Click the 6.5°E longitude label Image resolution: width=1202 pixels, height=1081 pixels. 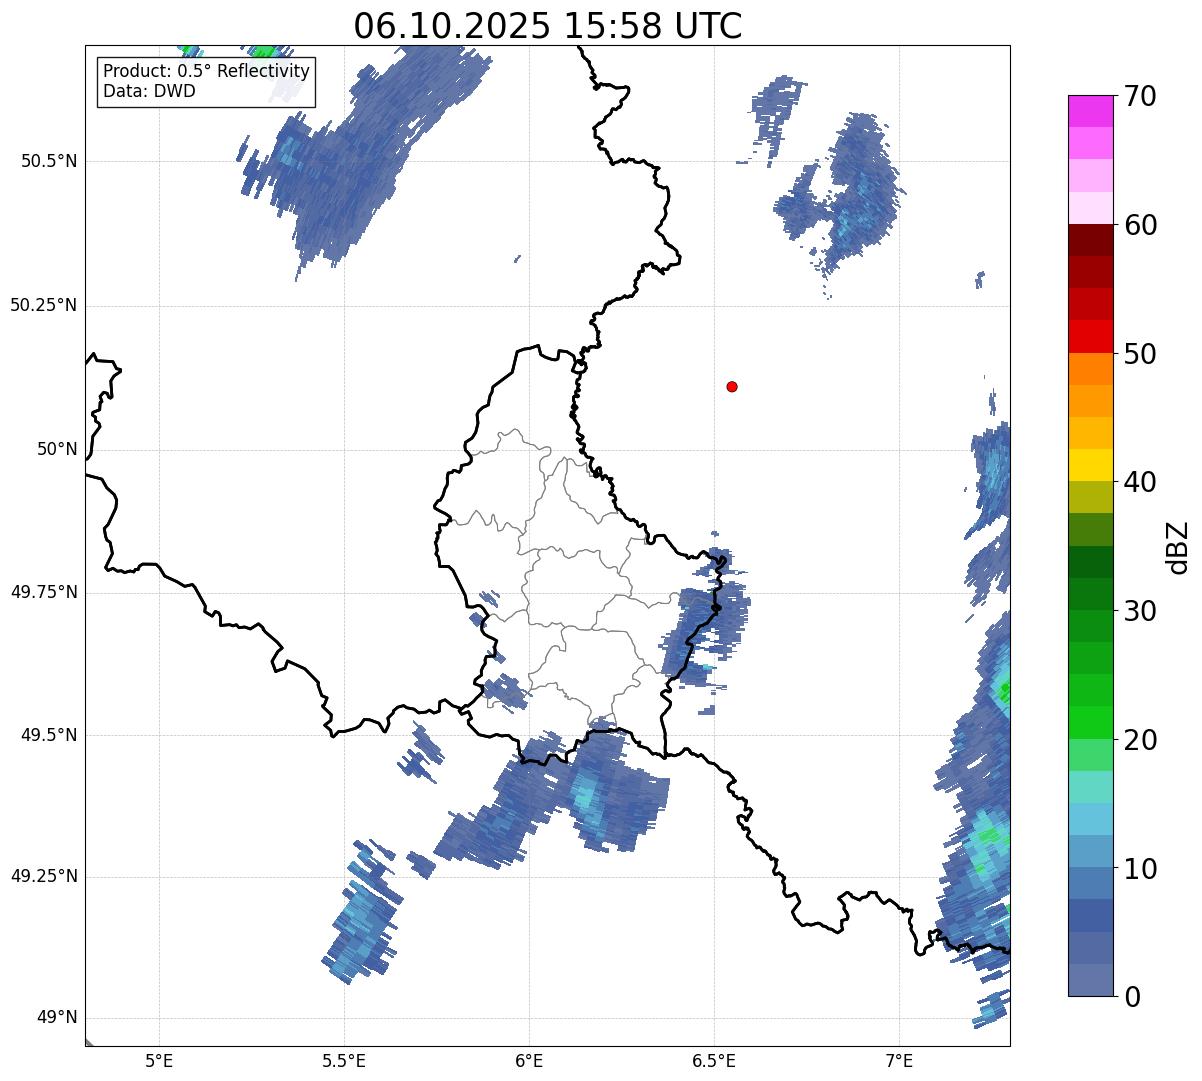(x=714, y=1060)
